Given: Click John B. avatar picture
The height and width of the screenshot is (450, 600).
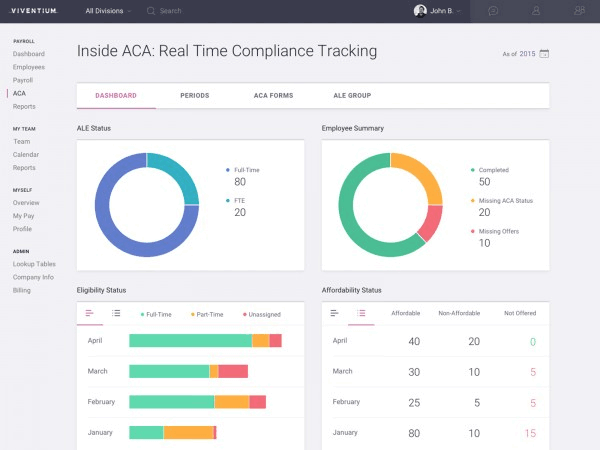Looking at the screenshot, I should click(420, 11).
